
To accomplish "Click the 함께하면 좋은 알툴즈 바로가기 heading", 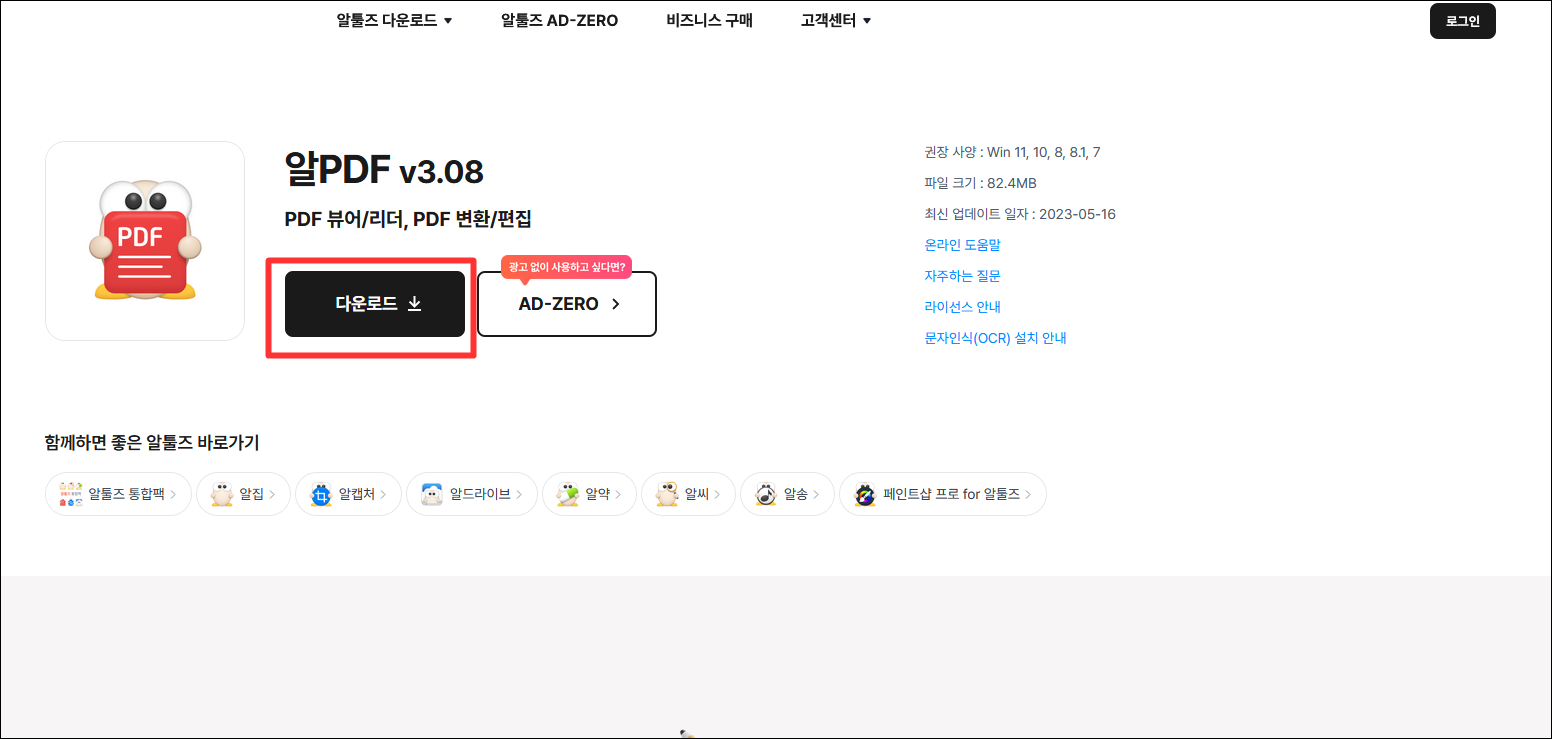I will pyautogui.click(x=152, y=442).
